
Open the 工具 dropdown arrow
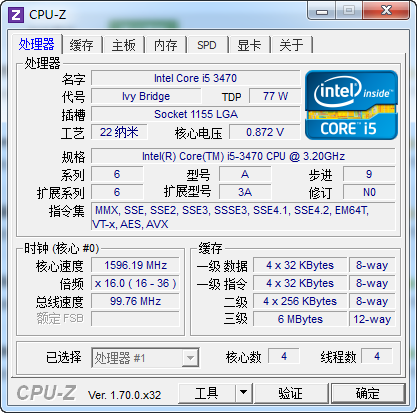coord(244,392)
